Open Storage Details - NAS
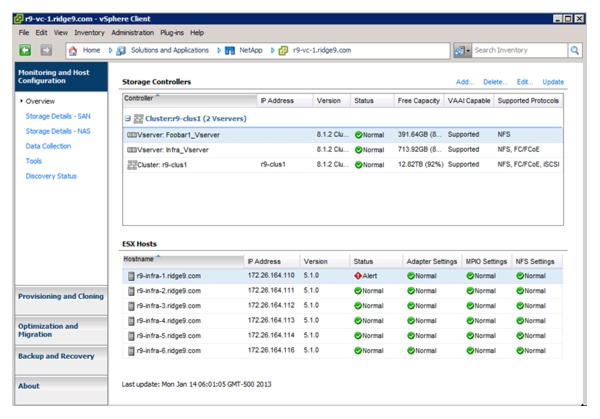The height and width of the screenshot is (419, 600). 58,131
